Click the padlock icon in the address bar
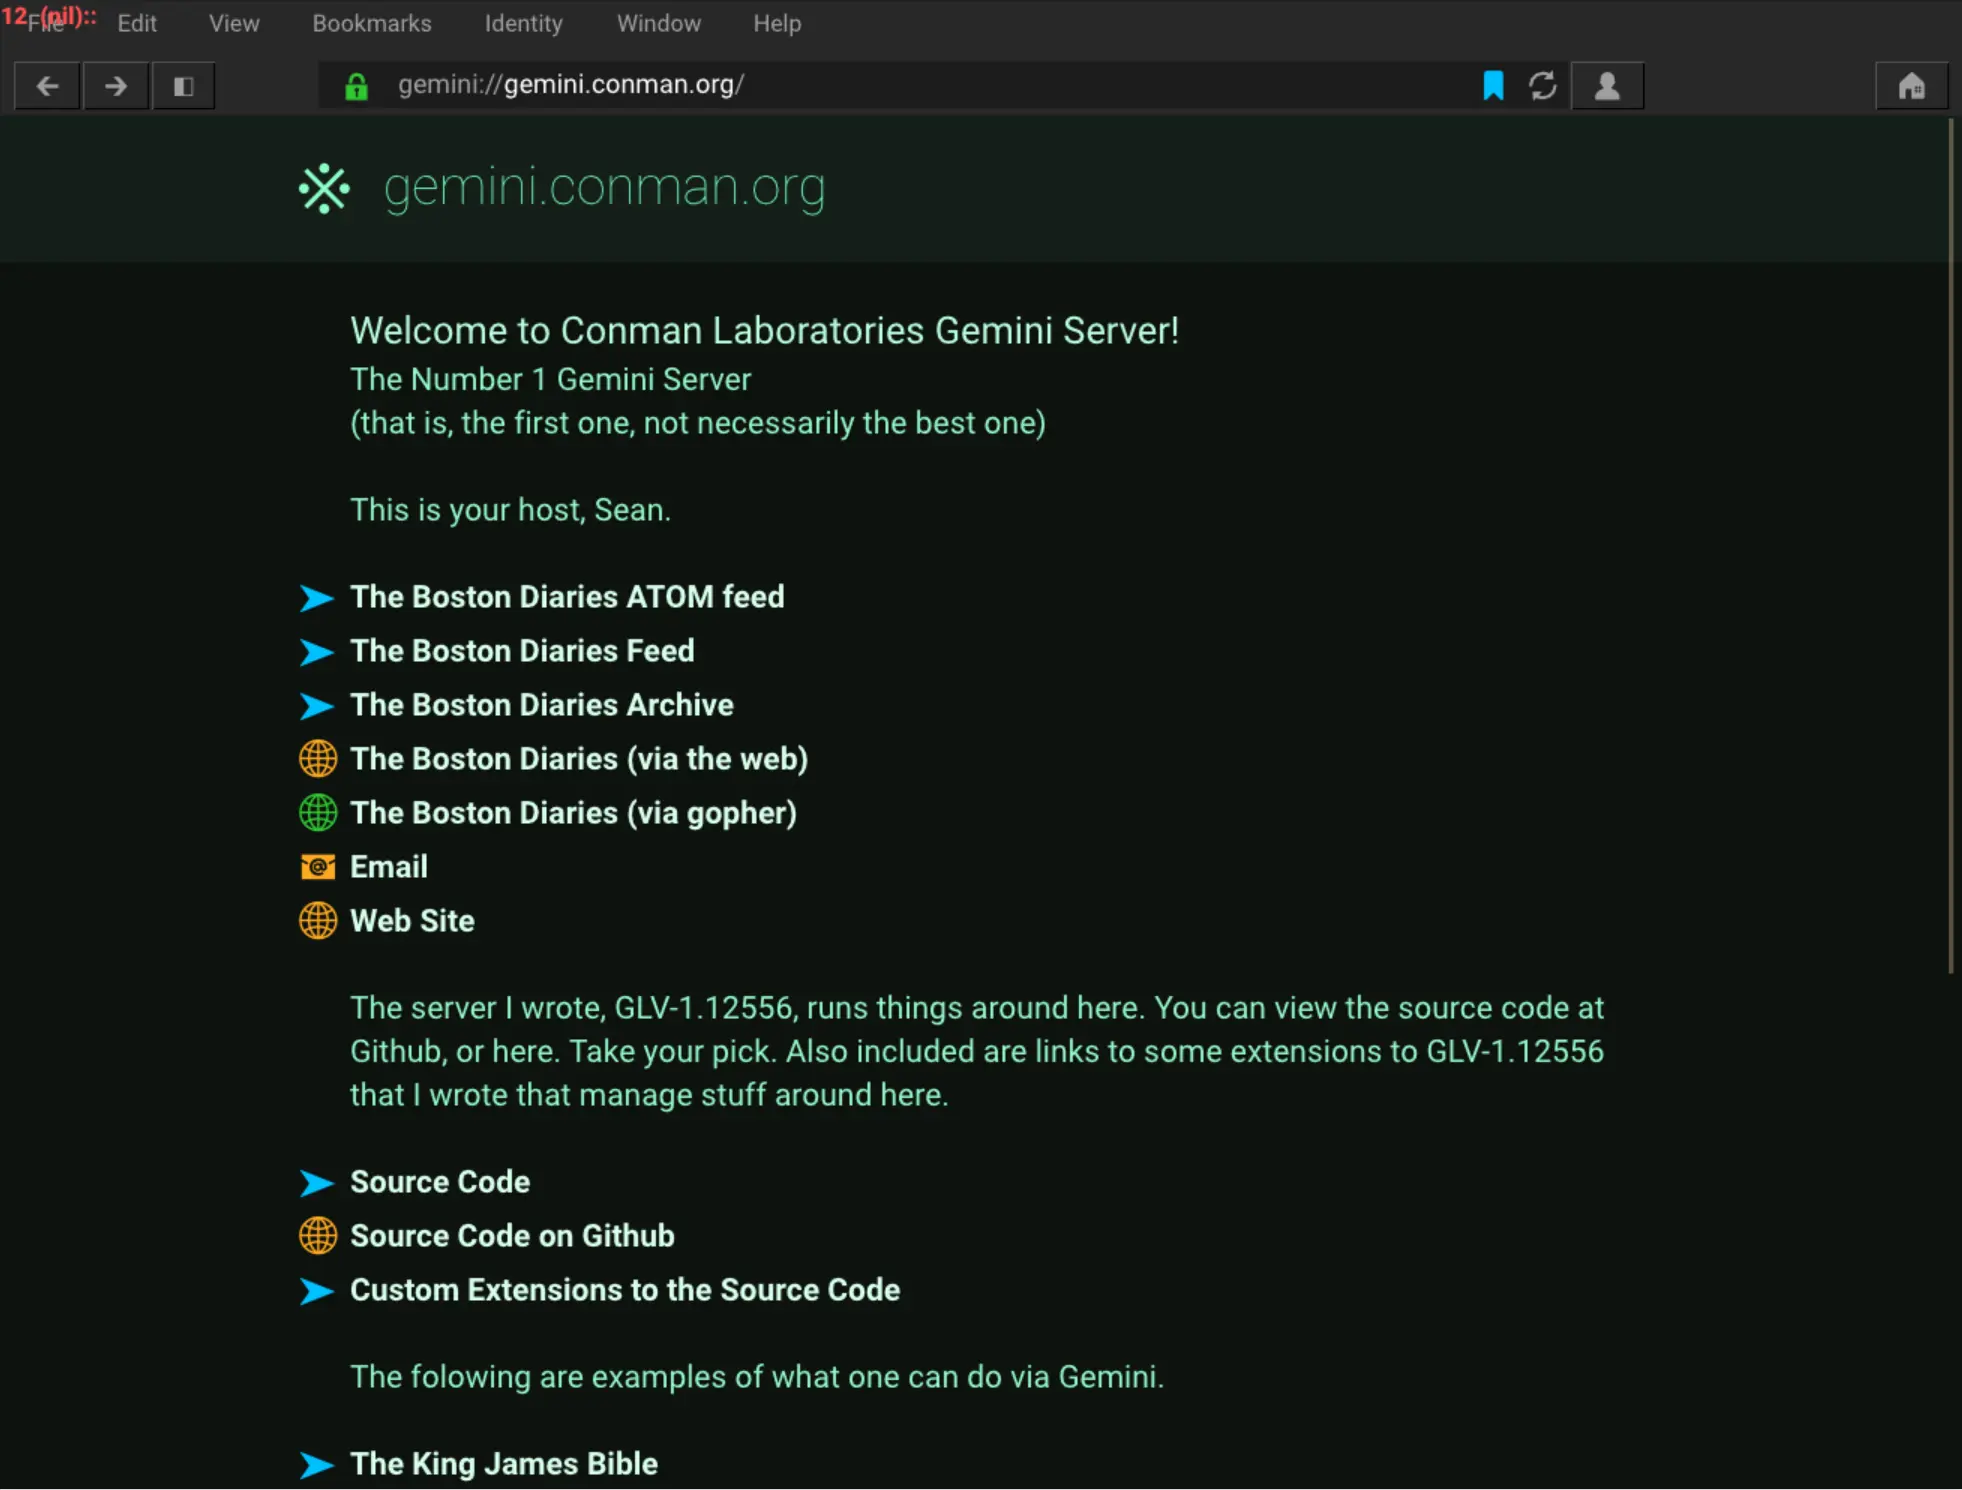This screenshot has width=1962, height=1490. [x=356, y=85]
